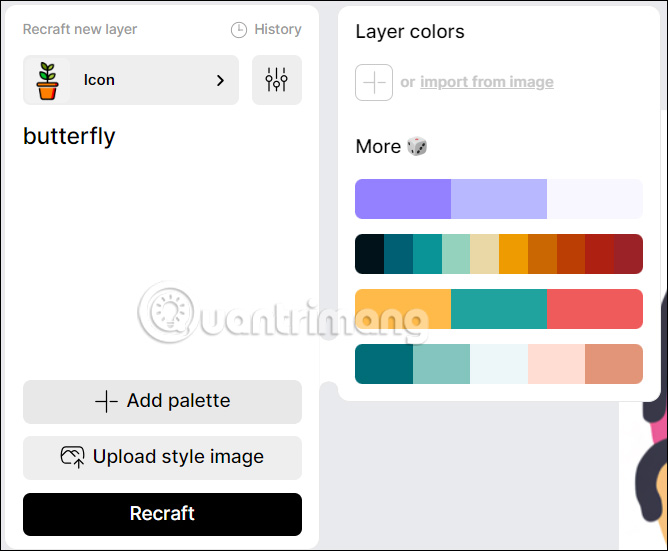This screenshot has width=668, height=551.
Task: Click the History clock icon
Action: pyautogui.click(x=239, y=30)
